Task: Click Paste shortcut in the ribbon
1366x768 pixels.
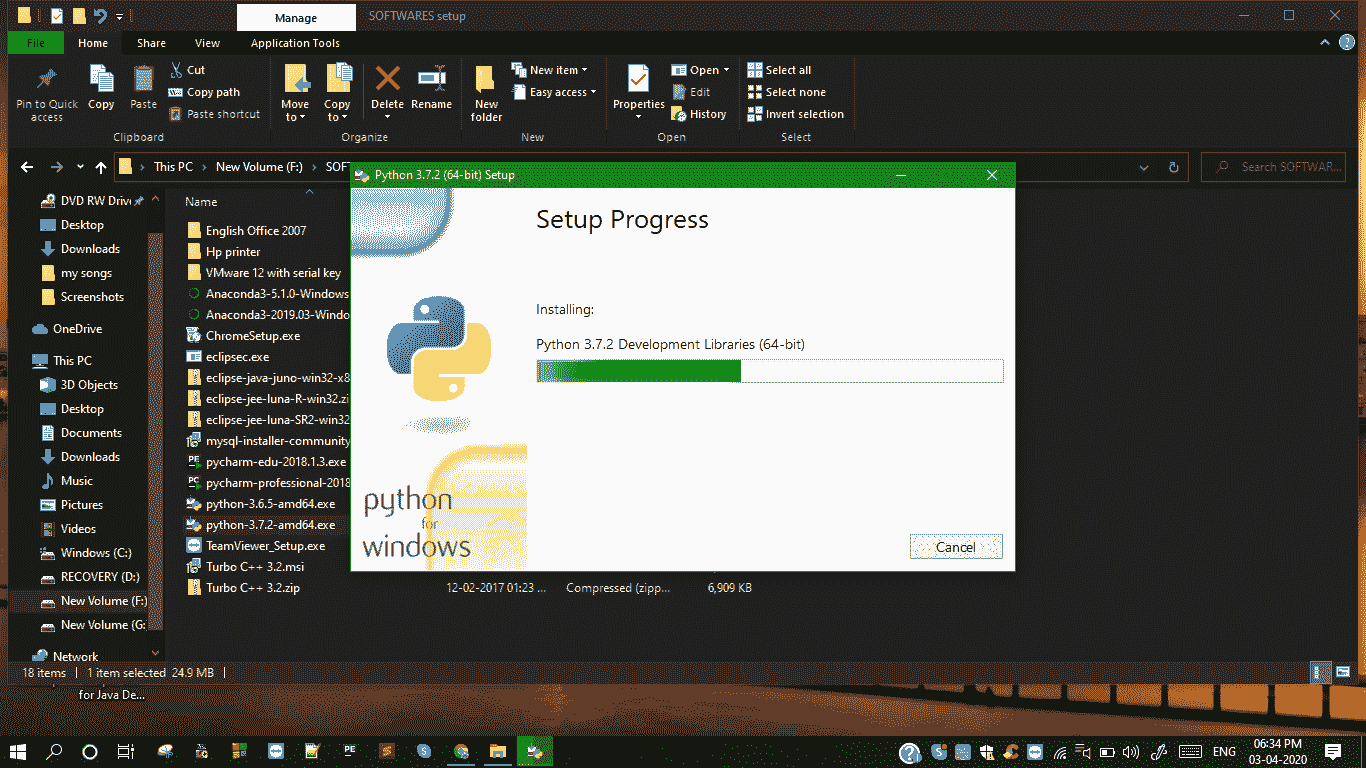Action: (214, 114)
